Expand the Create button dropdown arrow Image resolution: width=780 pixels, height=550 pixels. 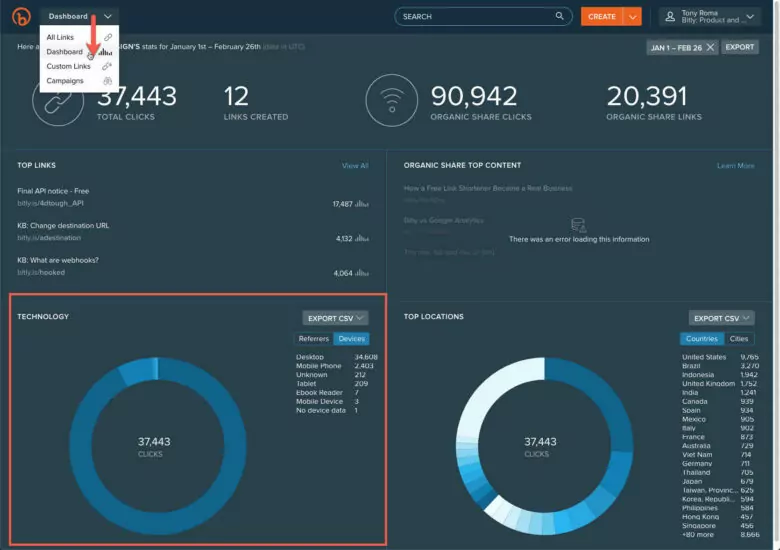632,16
